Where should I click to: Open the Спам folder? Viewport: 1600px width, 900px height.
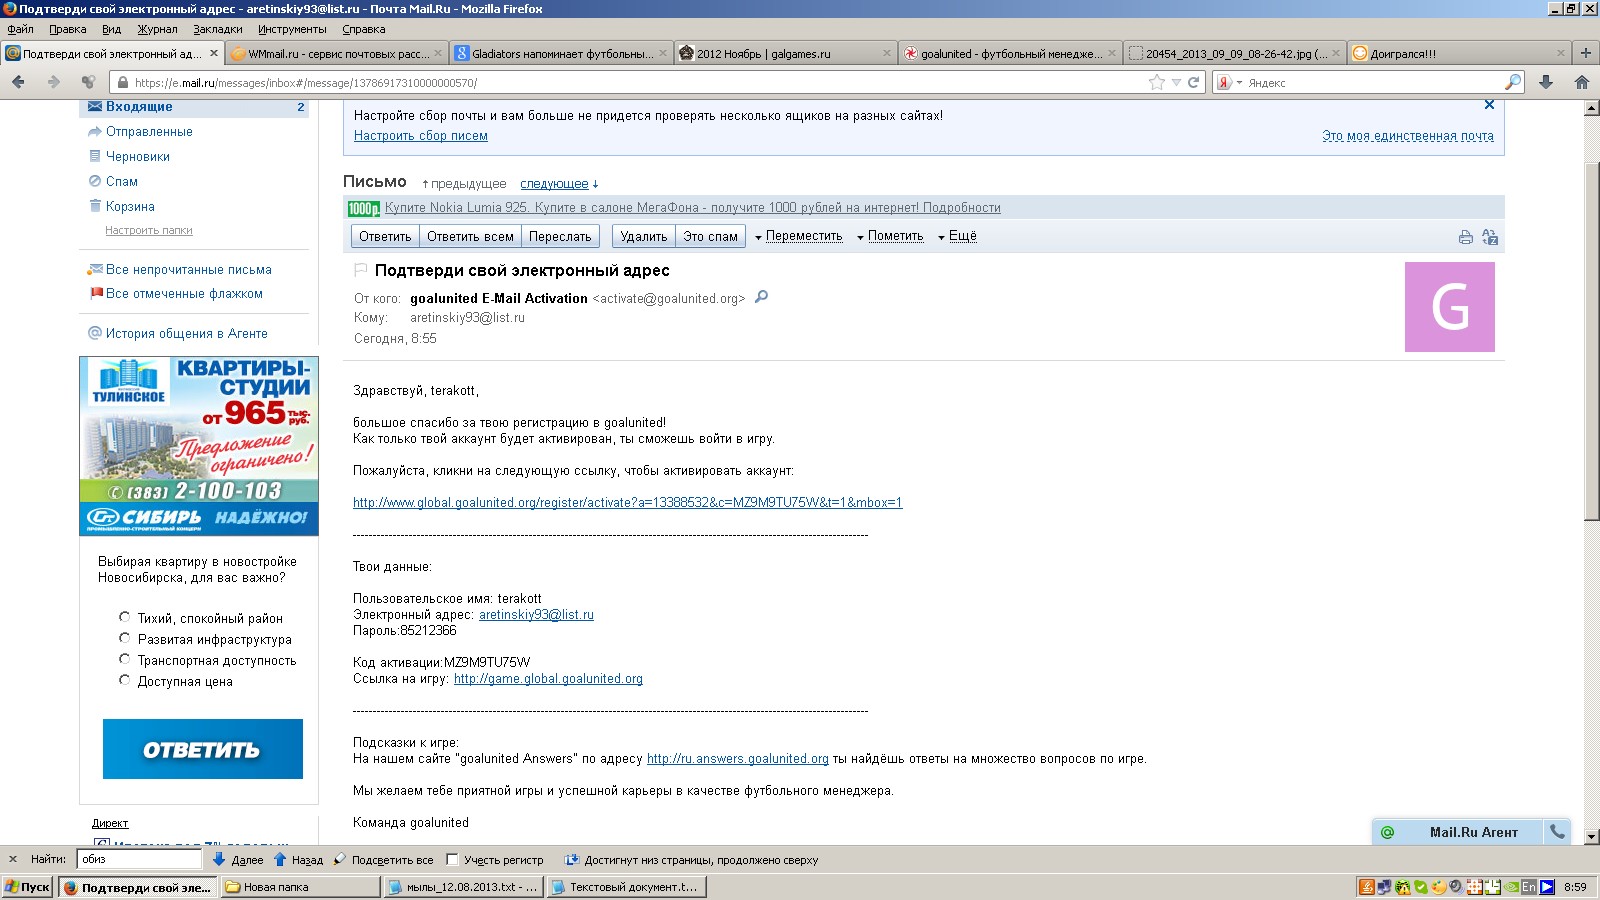[x=122, y=182]
